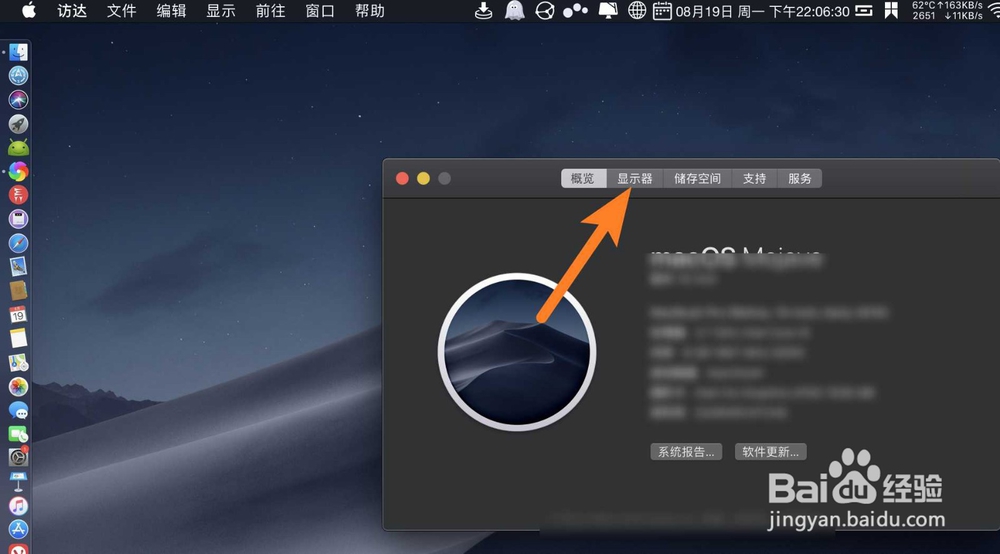Click the 系统报告... button
Screen dimensions: 1000x554
tap(686, 452)
